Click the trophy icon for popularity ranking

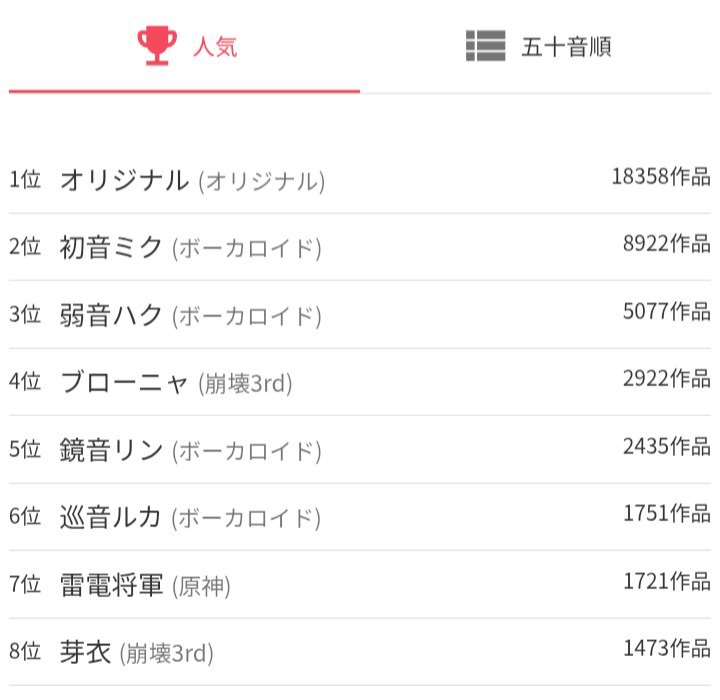156,46
